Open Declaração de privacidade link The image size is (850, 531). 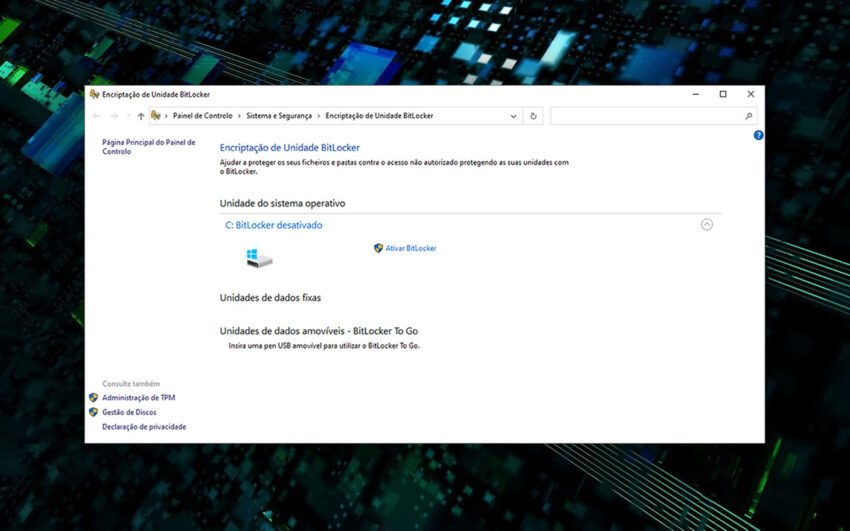144,427
